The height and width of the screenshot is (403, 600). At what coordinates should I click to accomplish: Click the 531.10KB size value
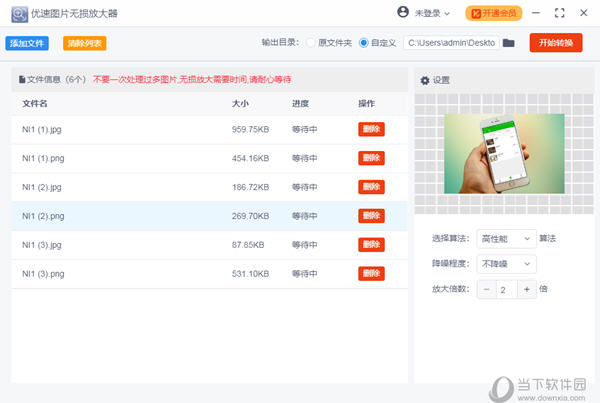pyautogui.click(x=250, y=274)
